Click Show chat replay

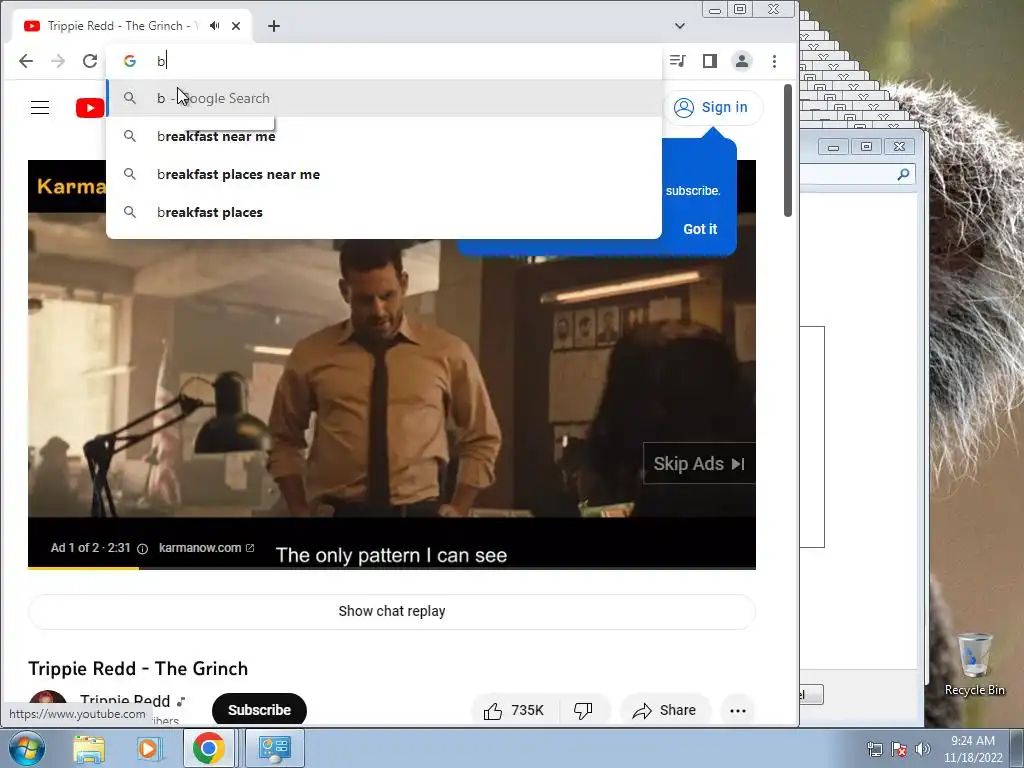pos(392,611)
